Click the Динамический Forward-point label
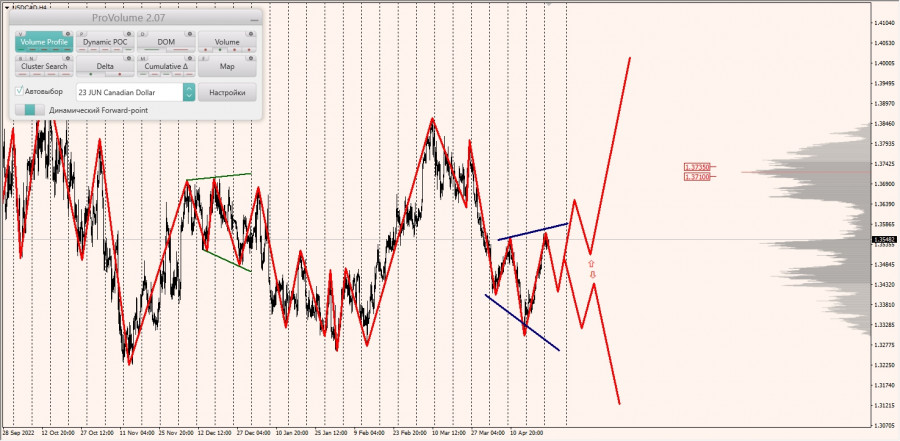 click(x=99, y=110)
